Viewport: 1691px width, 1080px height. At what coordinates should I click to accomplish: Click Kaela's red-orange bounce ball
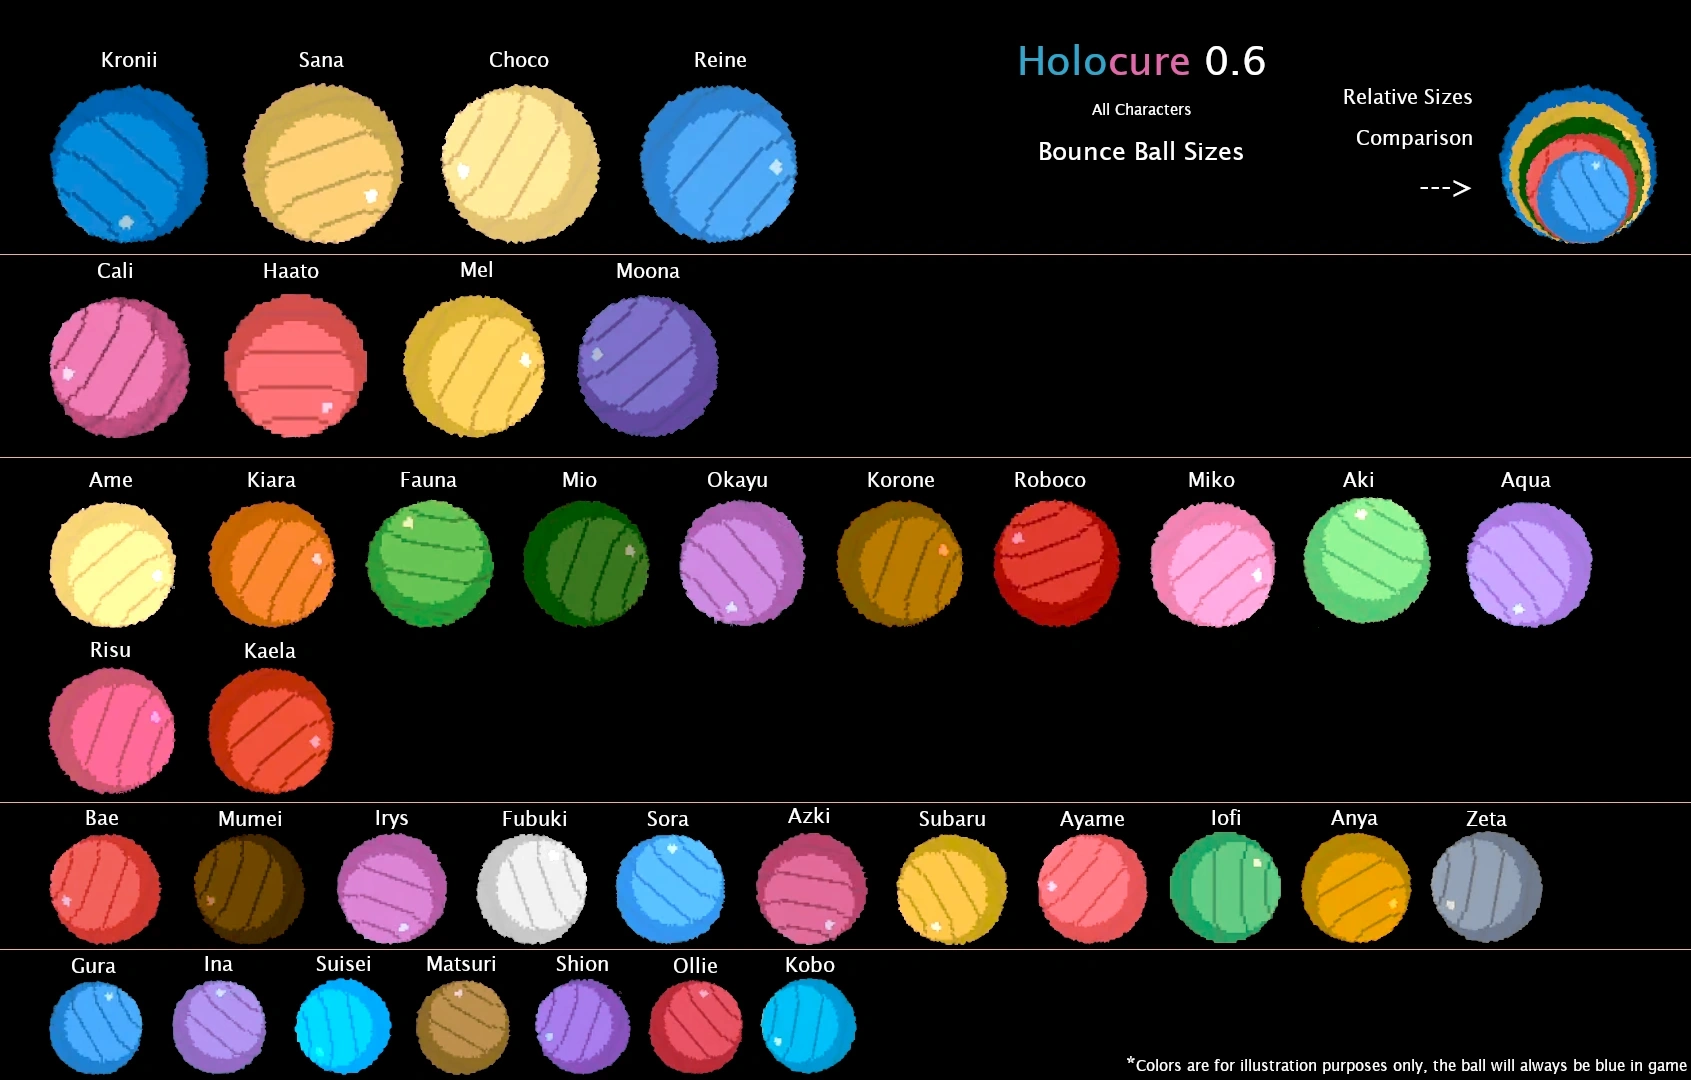click(x=271, y=731)
